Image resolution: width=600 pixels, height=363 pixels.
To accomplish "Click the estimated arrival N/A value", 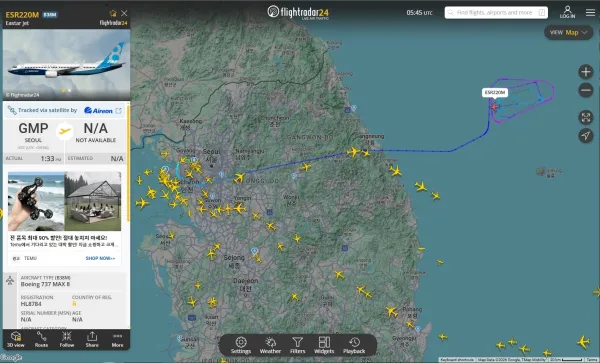I will point(117,159).
